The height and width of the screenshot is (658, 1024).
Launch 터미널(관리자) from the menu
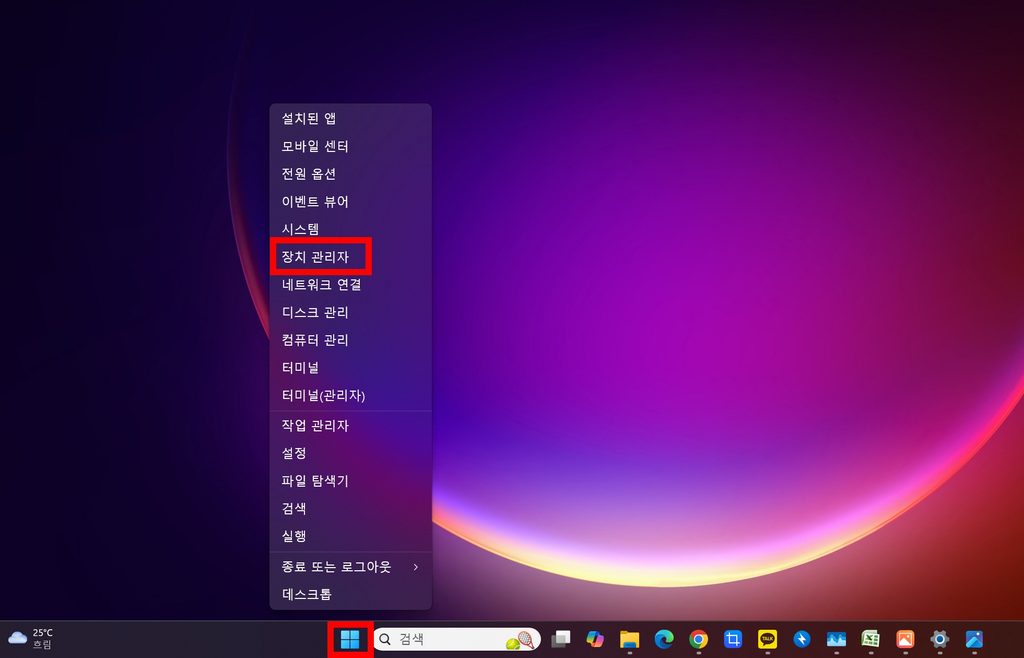(x=351, y=396)
